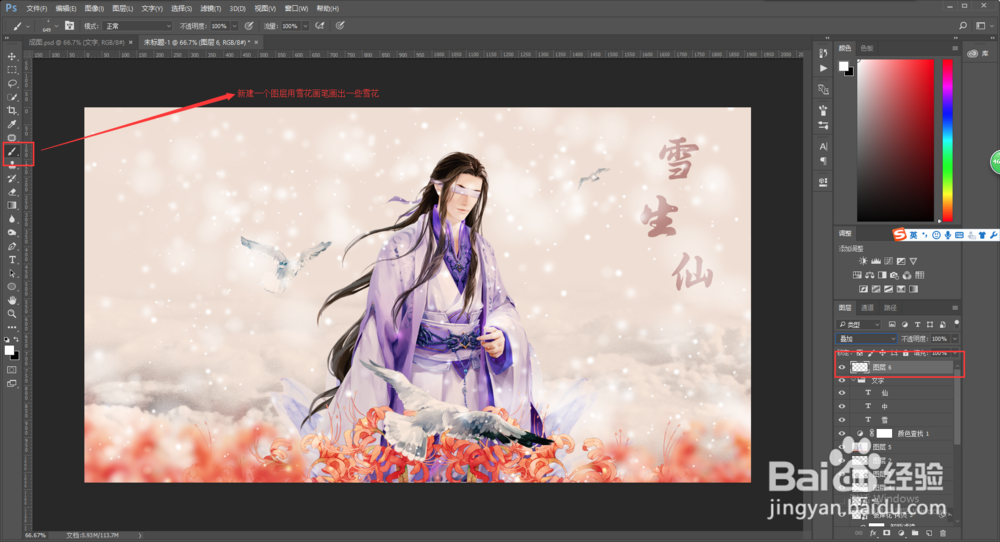Select the Hand tool

tap(11, 300)
